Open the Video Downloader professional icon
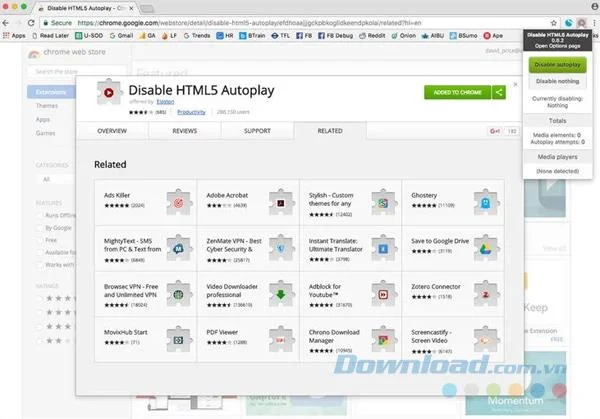 (x=281, y=294)
